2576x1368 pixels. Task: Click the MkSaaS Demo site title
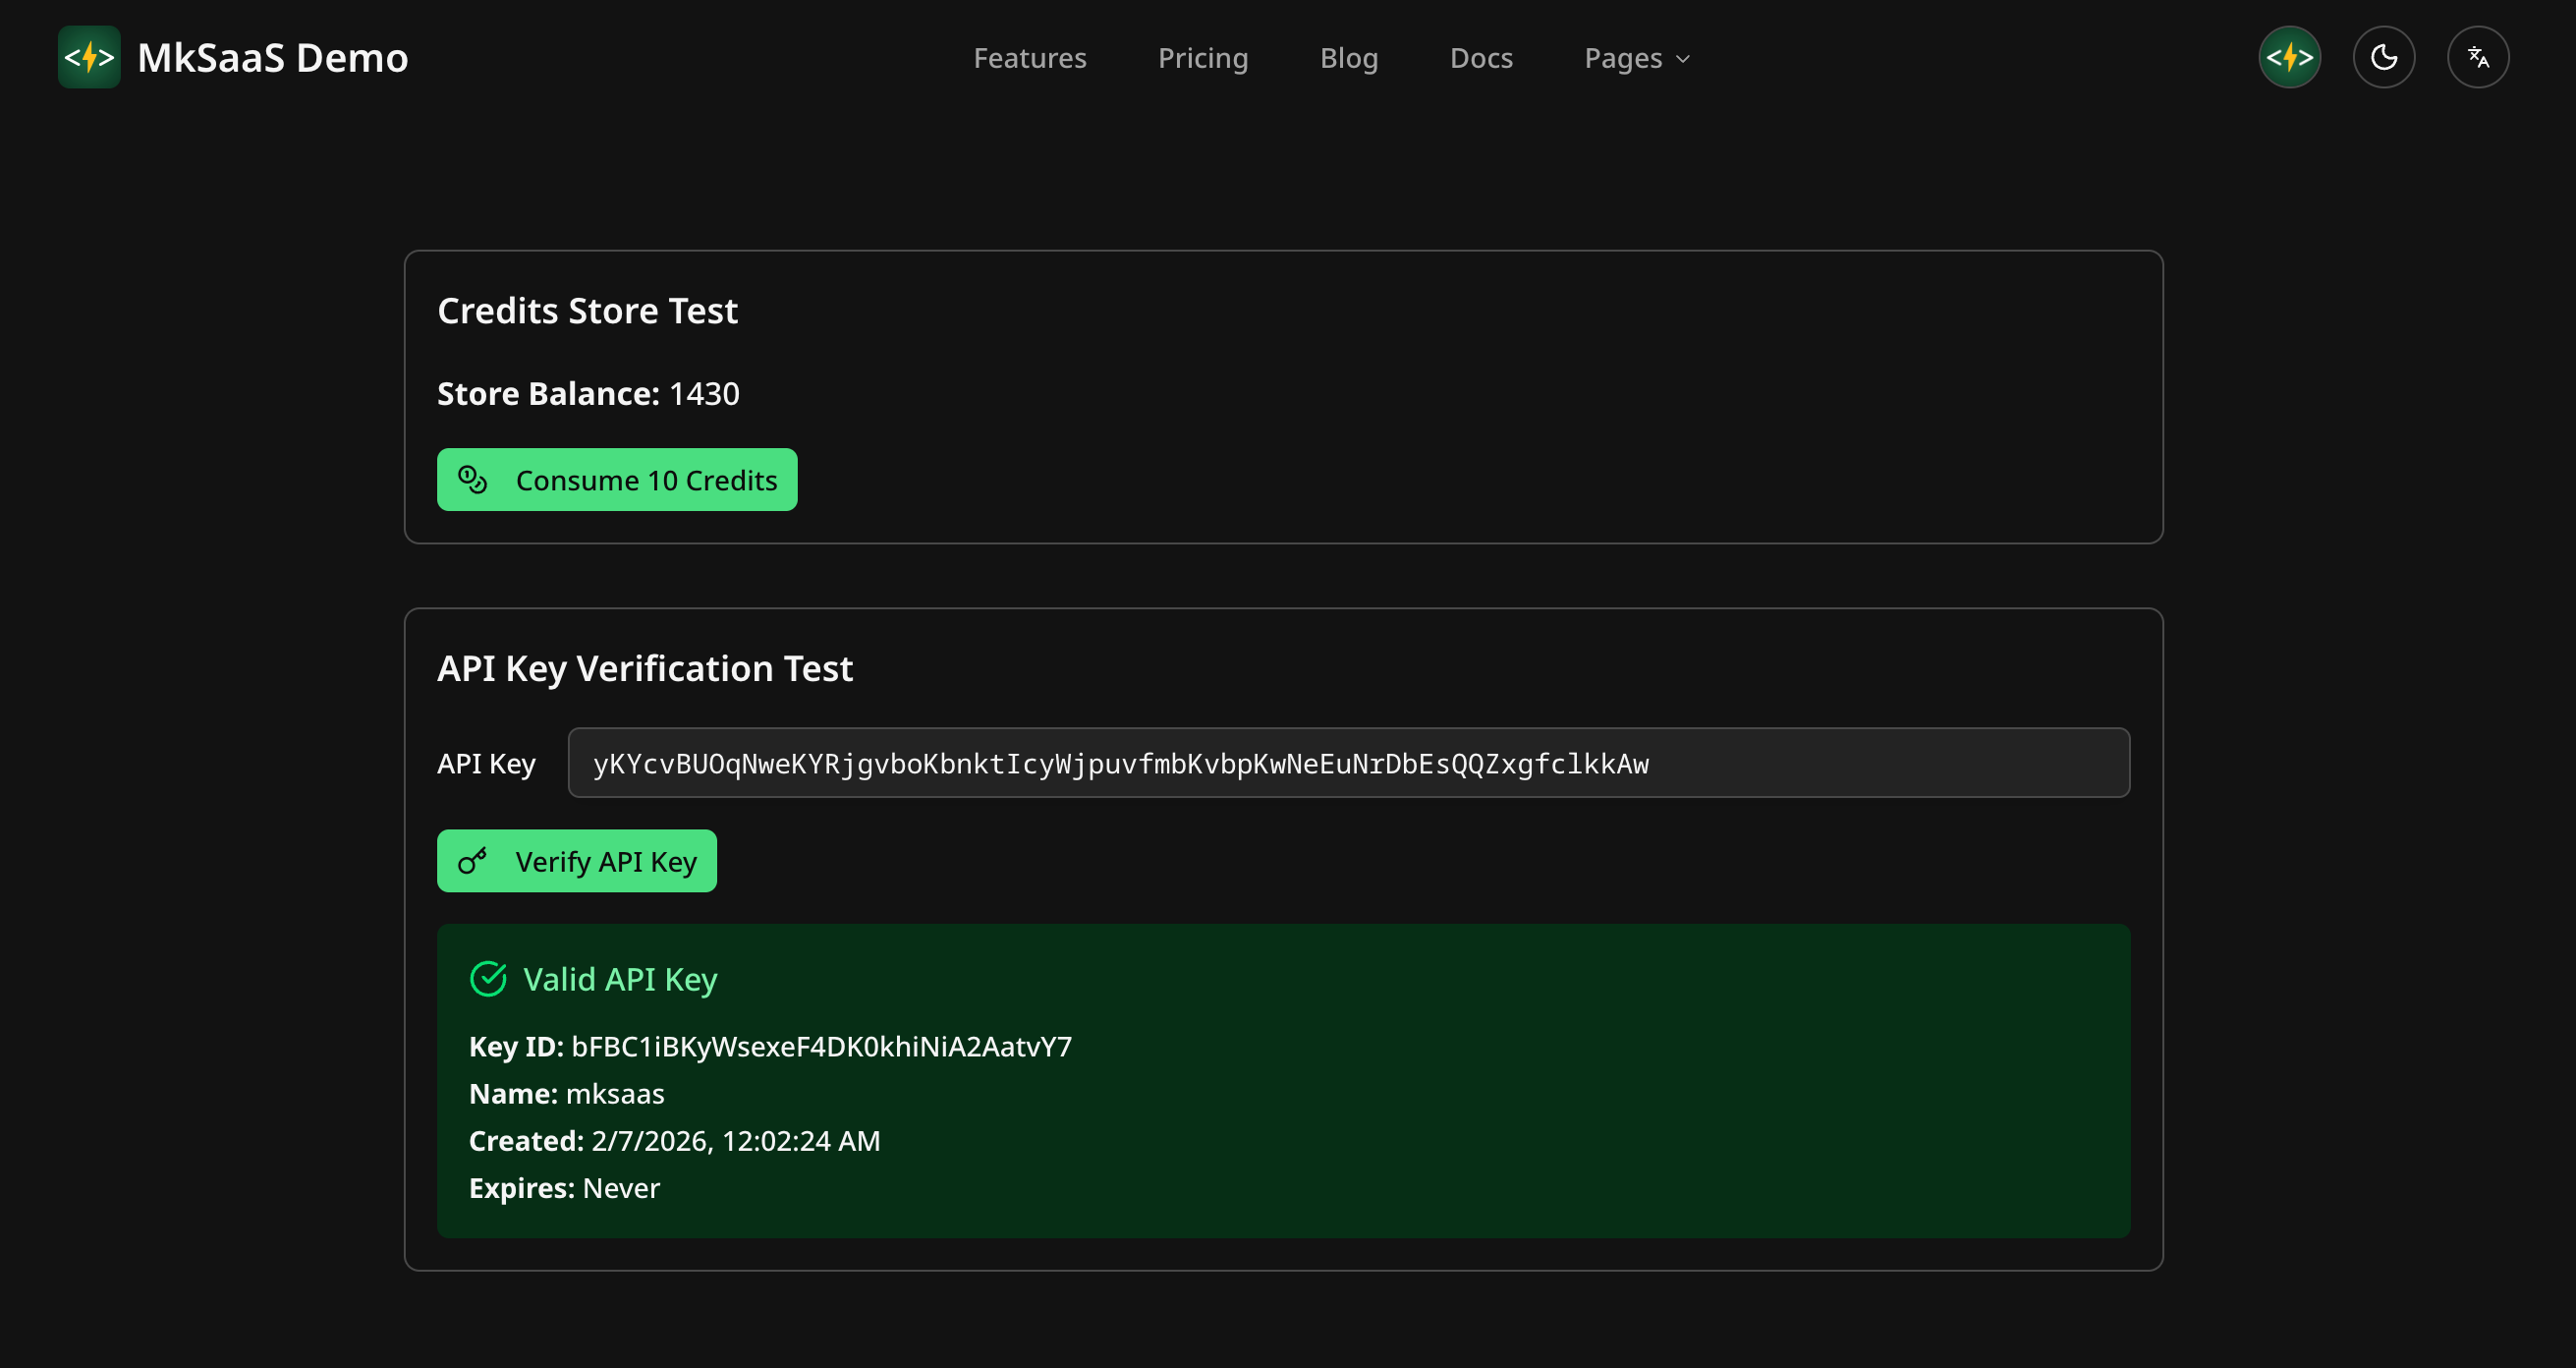(x=272, y=58)
